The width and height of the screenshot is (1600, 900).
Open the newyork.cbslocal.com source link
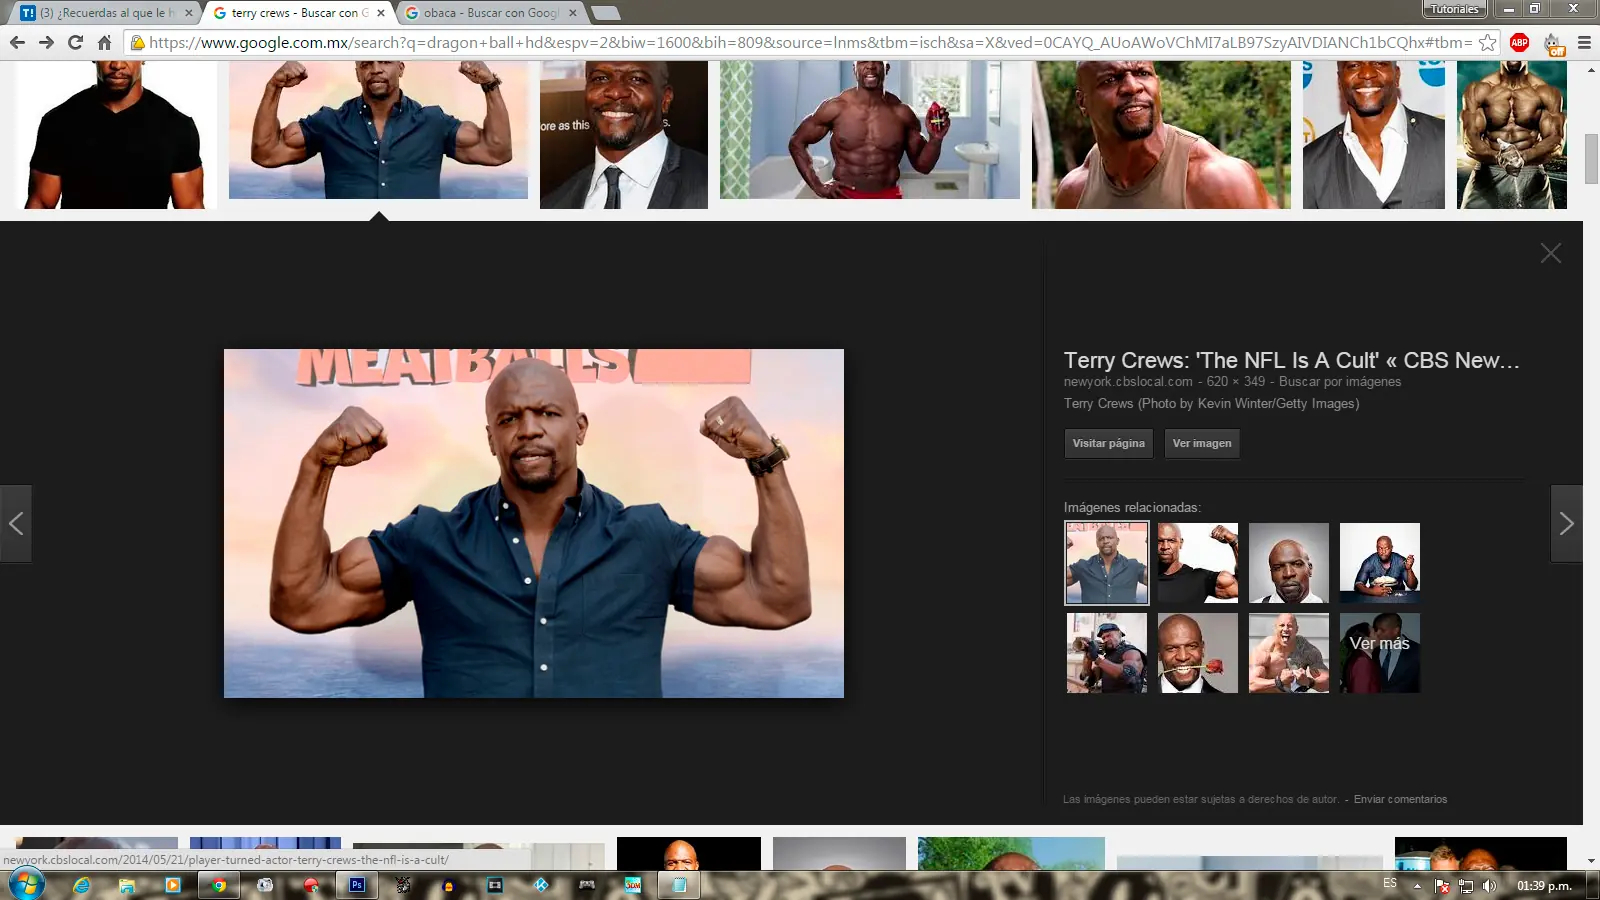pyautogui.click(x=1128, y=382)
